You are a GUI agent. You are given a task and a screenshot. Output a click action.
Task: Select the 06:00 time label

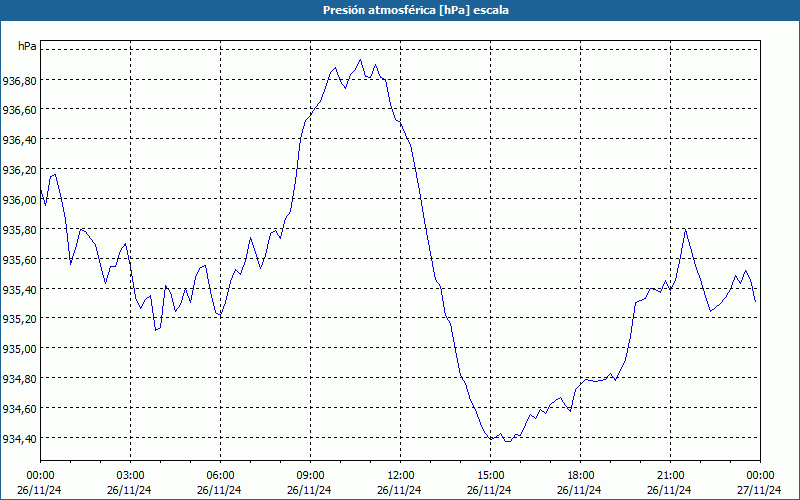(220, 476)
